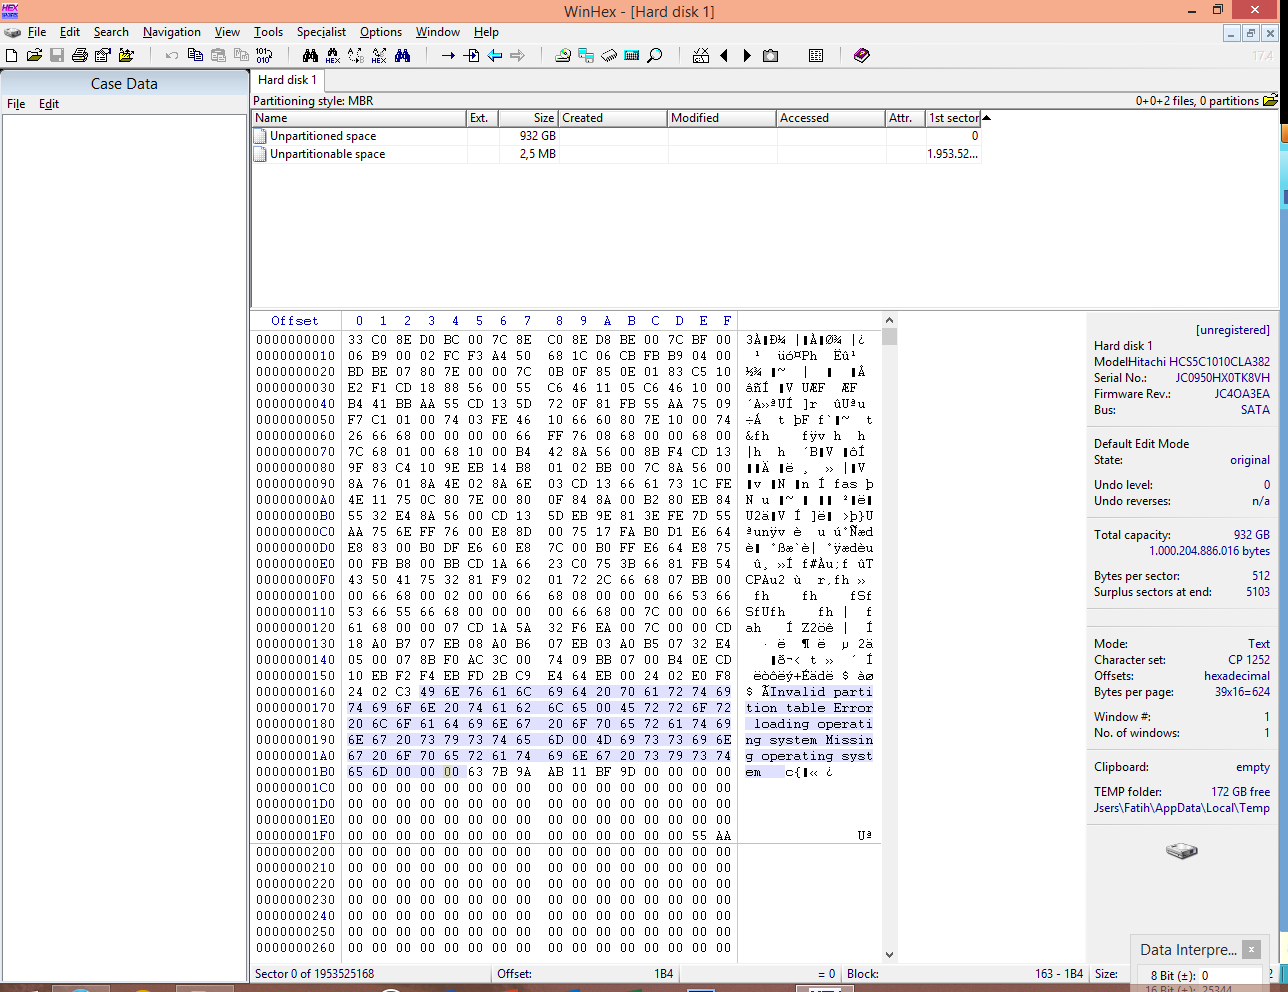Click the blue Continue Search binoculars
1288x992 pixels.
pyautogui.click(x=402, y=56)
